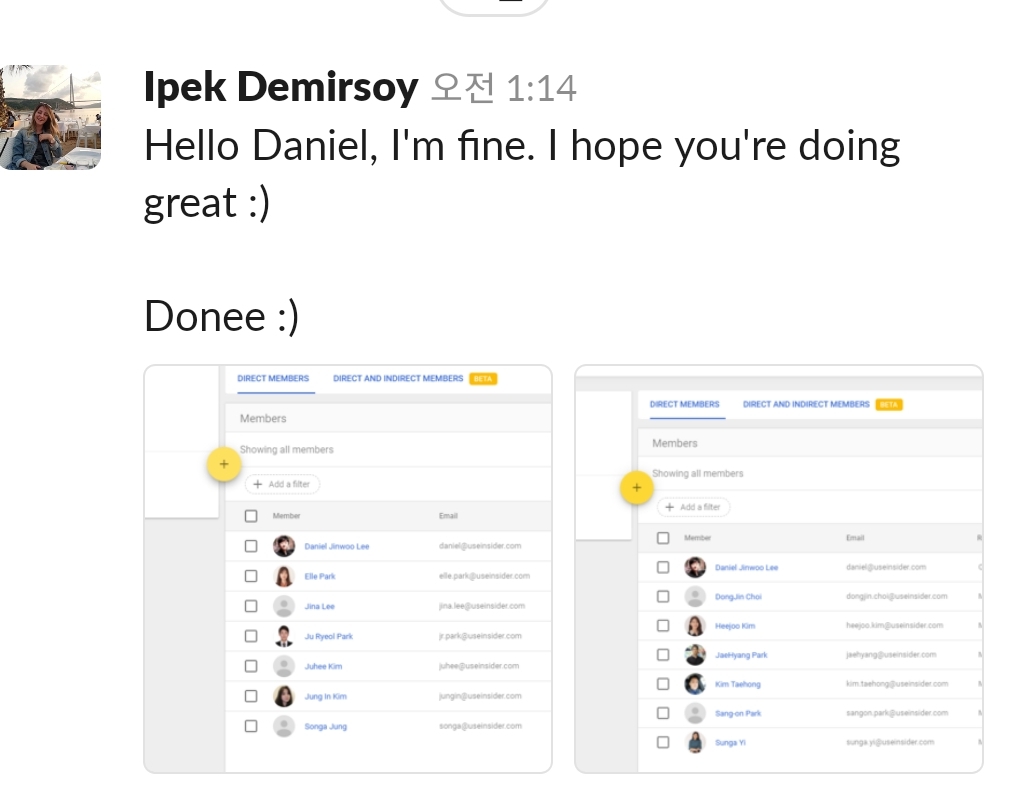Open Direct and Indirect Members tab in right screenshot
1030x797 pixels.
806,404
